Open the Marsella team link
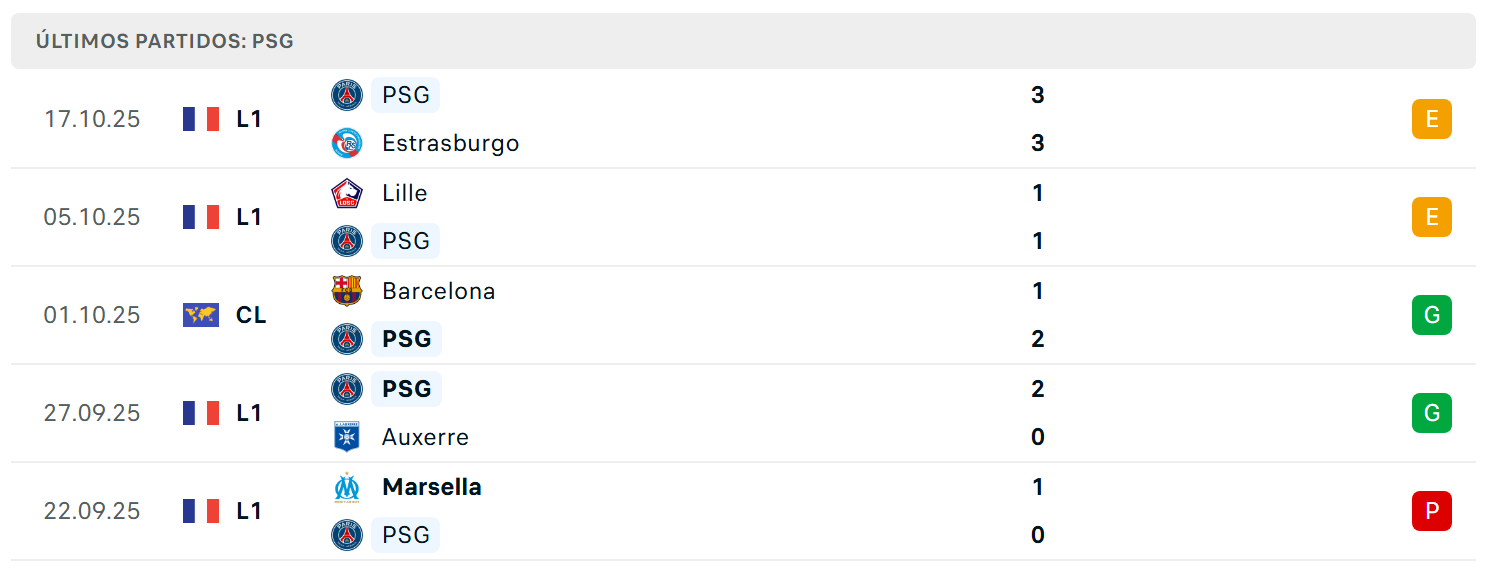Viewport: 1495px width, 576px height. coord(432,487)
